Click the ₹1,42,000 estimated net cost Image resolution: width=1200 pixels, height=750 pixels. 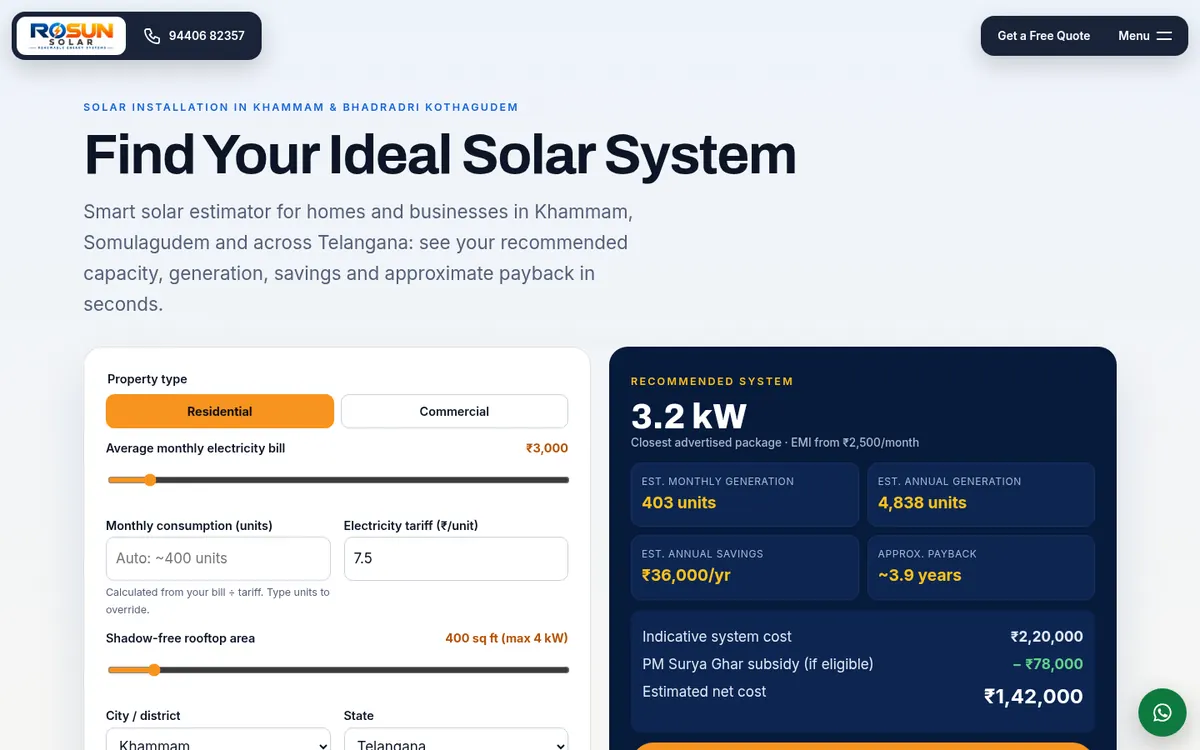pos(1034,697)
